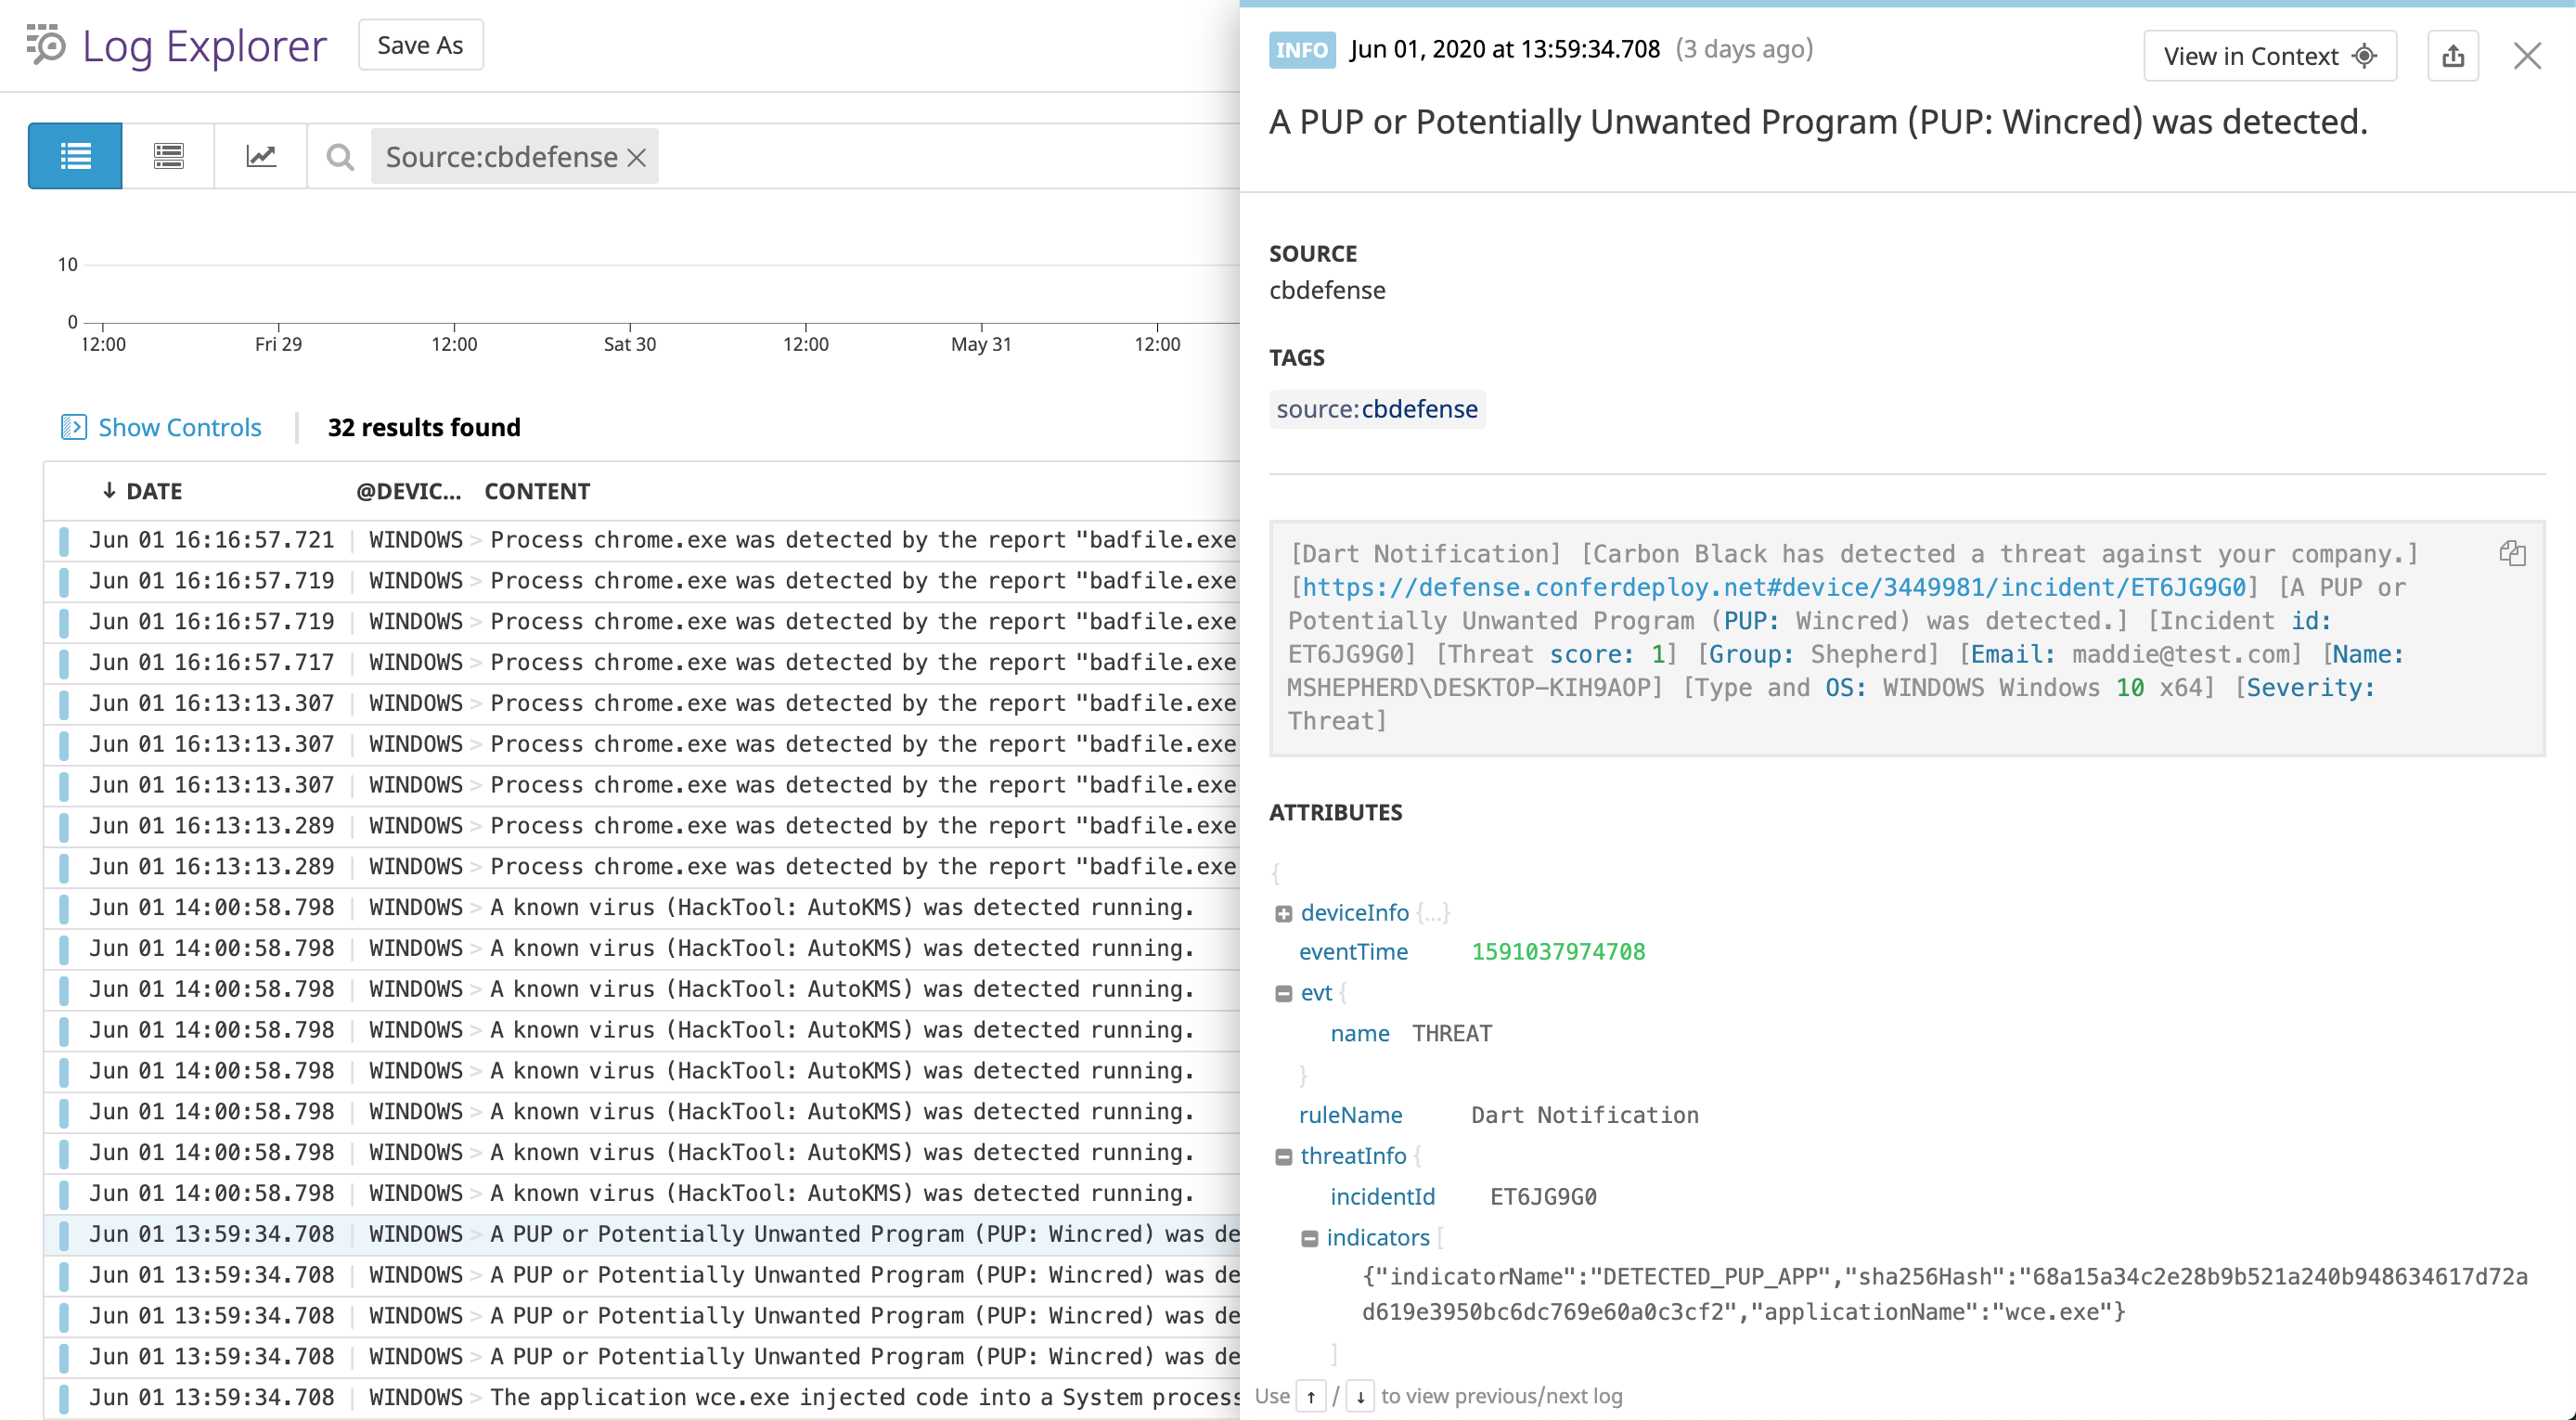Expand the deviceInfo attribute
This screenshot has height=1420, width=2576.
(x=1285, y=912)
